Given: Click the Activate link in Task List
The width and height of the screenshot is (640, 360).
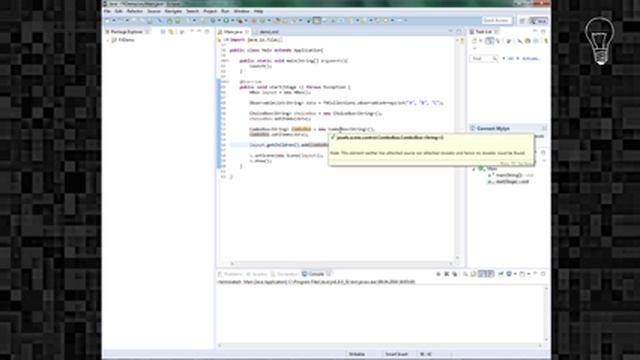Looking at the screenshot, I should point(531,59).
